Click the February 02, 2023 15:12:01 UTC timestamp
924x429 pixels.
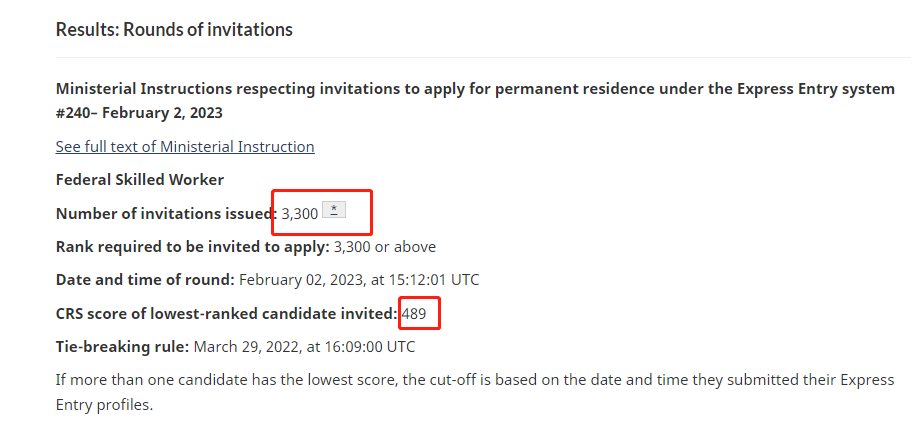click(x=359, y=280)
